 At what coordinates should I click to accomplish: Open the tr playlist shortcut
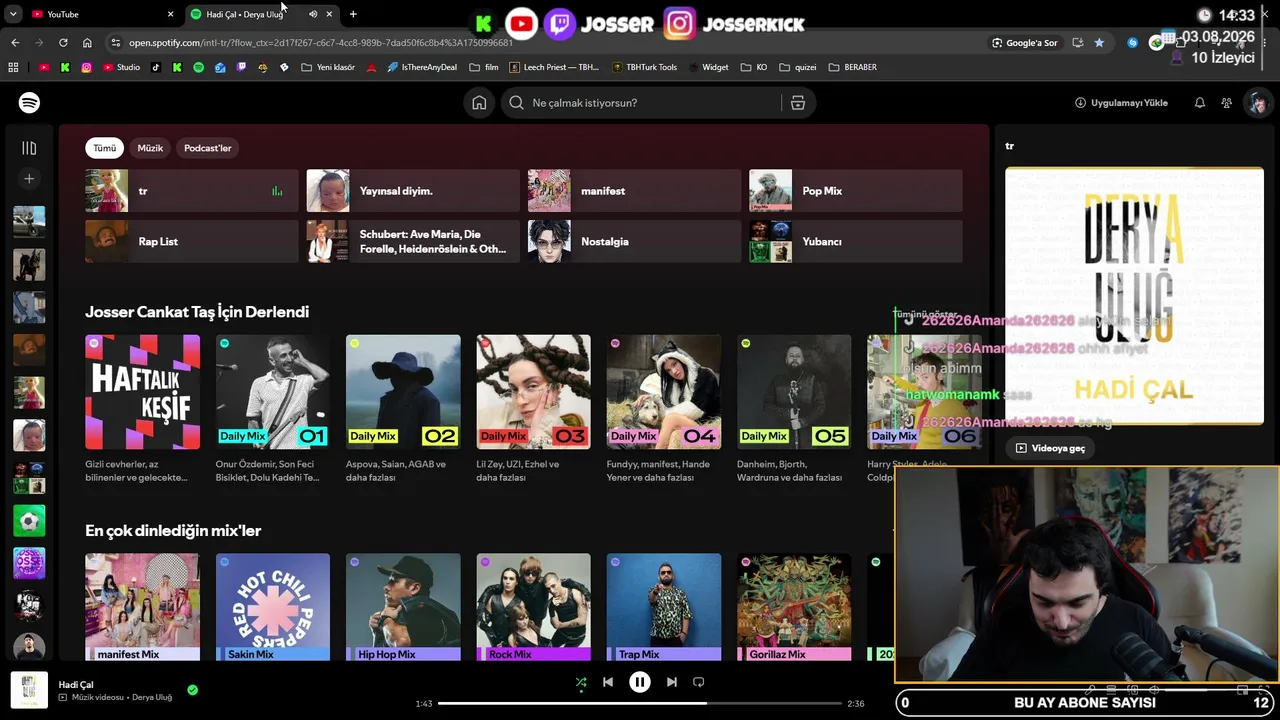[x=192, y=191]
